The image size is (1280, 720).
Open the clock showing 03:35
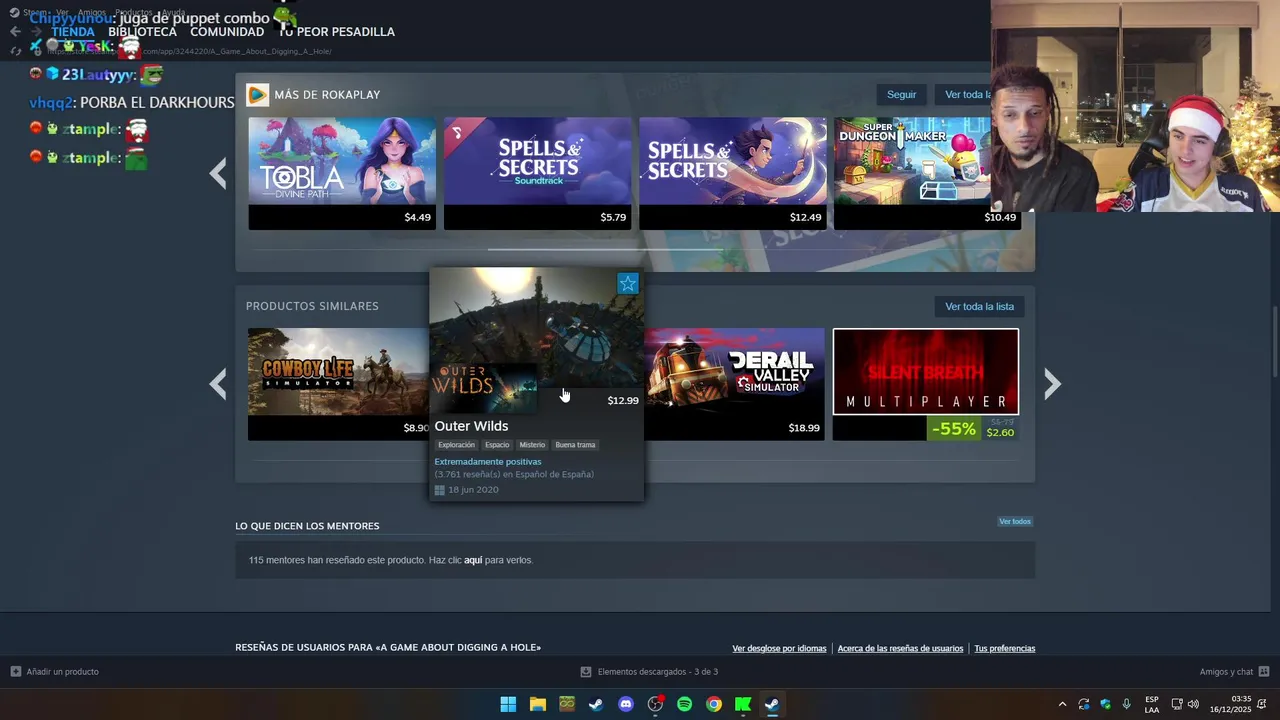coord(1231,704)
